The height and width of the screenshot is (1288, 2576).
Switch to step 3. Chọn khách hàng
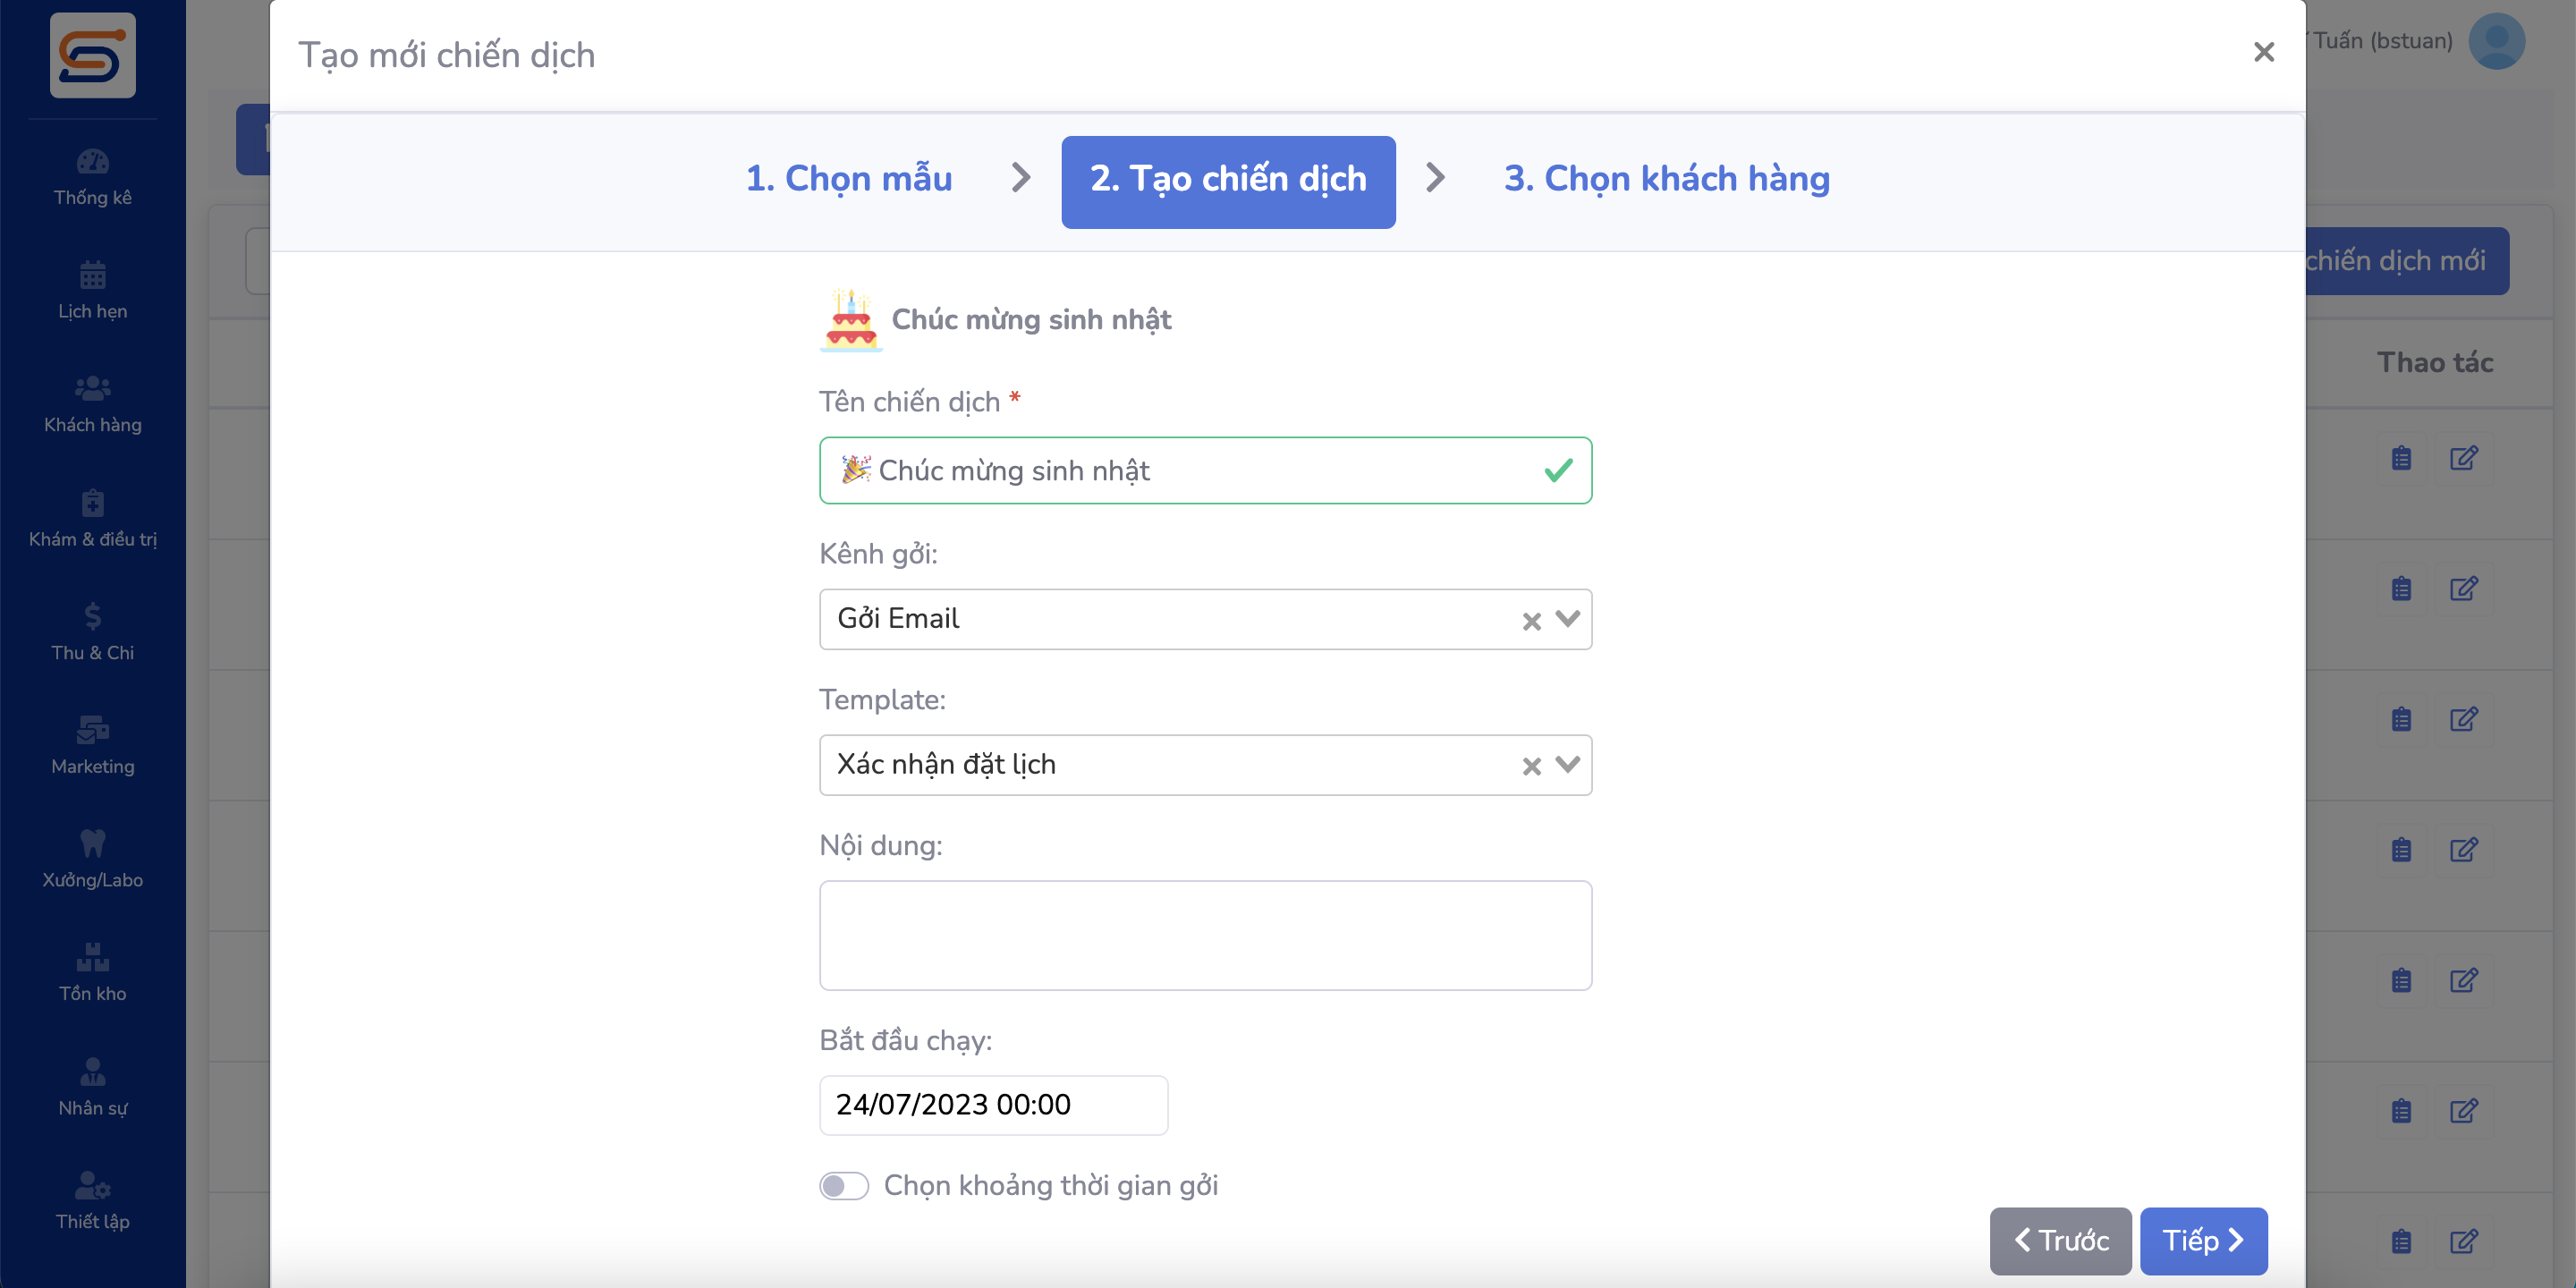point(1666,179)
